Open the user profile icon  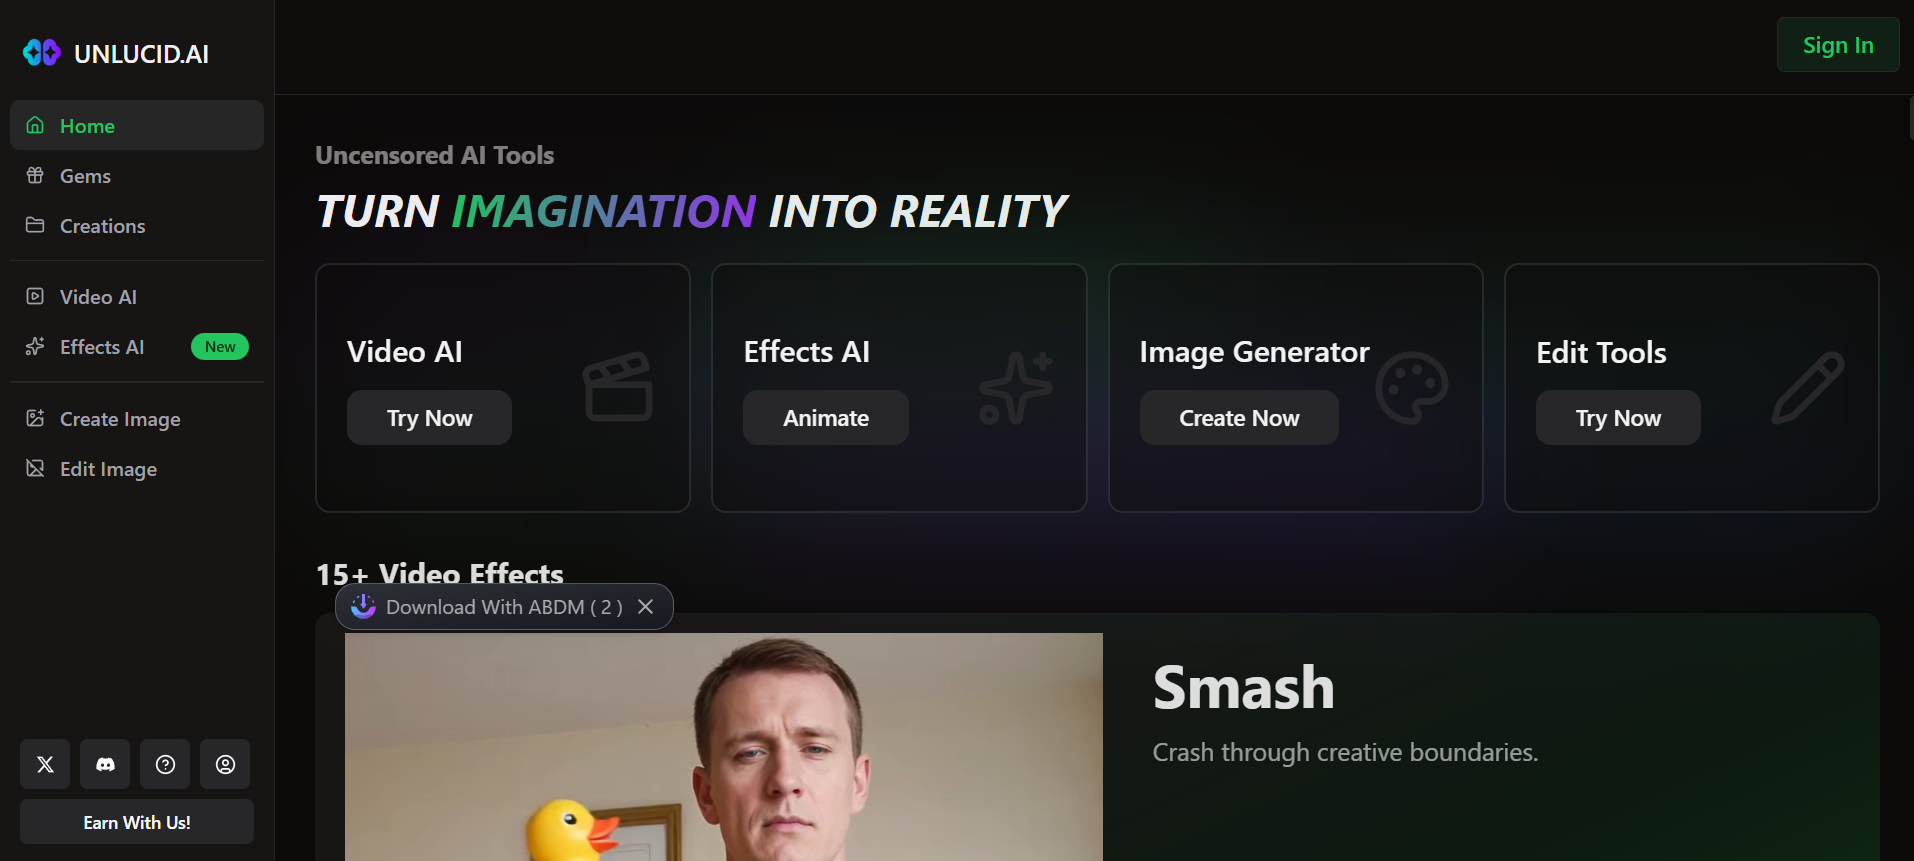click(x=225, y=764)
